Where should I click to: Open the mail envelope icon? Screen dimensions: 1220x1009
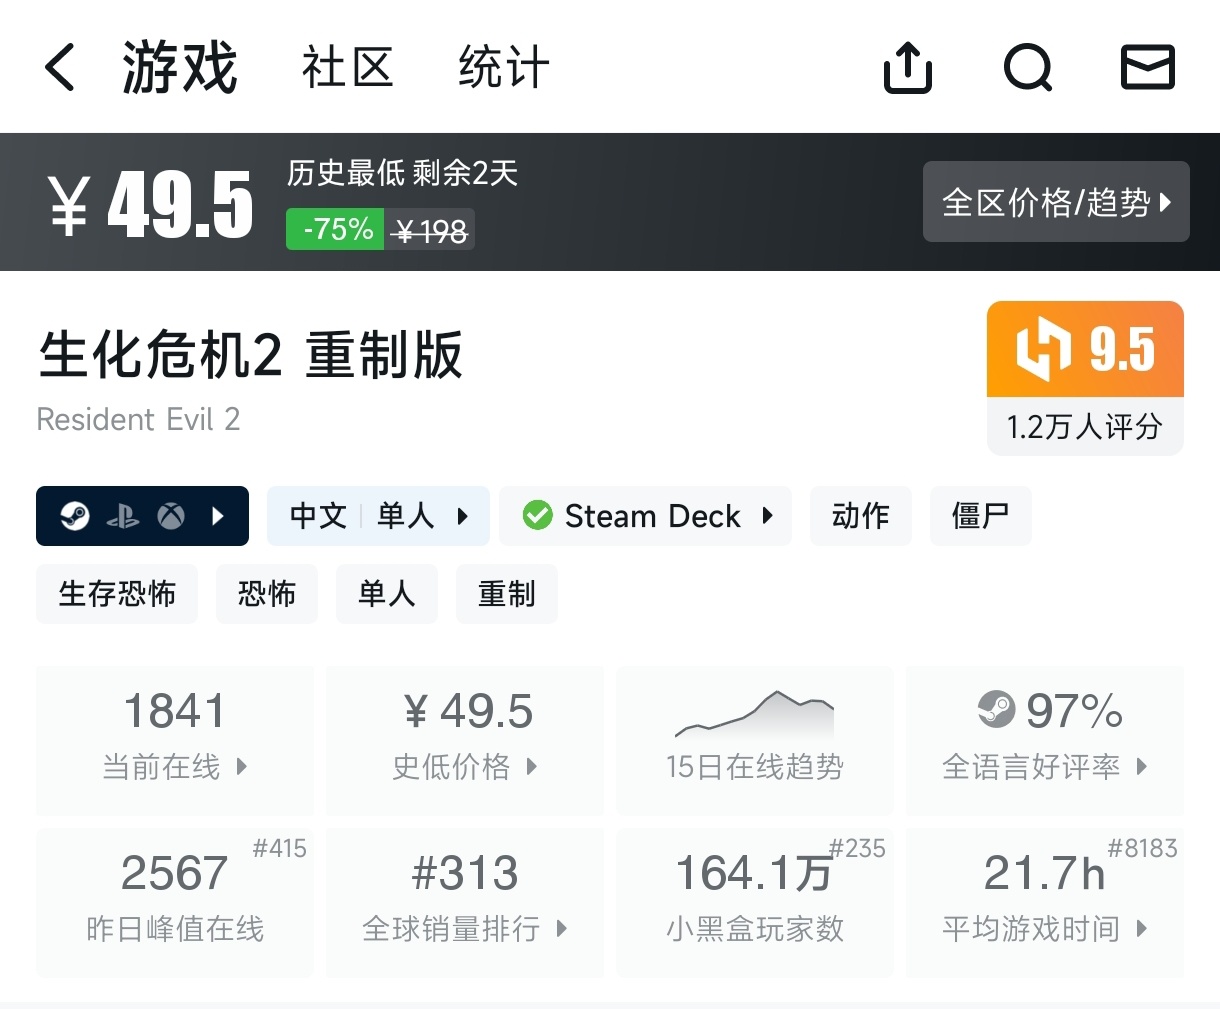coord(1147,69)
